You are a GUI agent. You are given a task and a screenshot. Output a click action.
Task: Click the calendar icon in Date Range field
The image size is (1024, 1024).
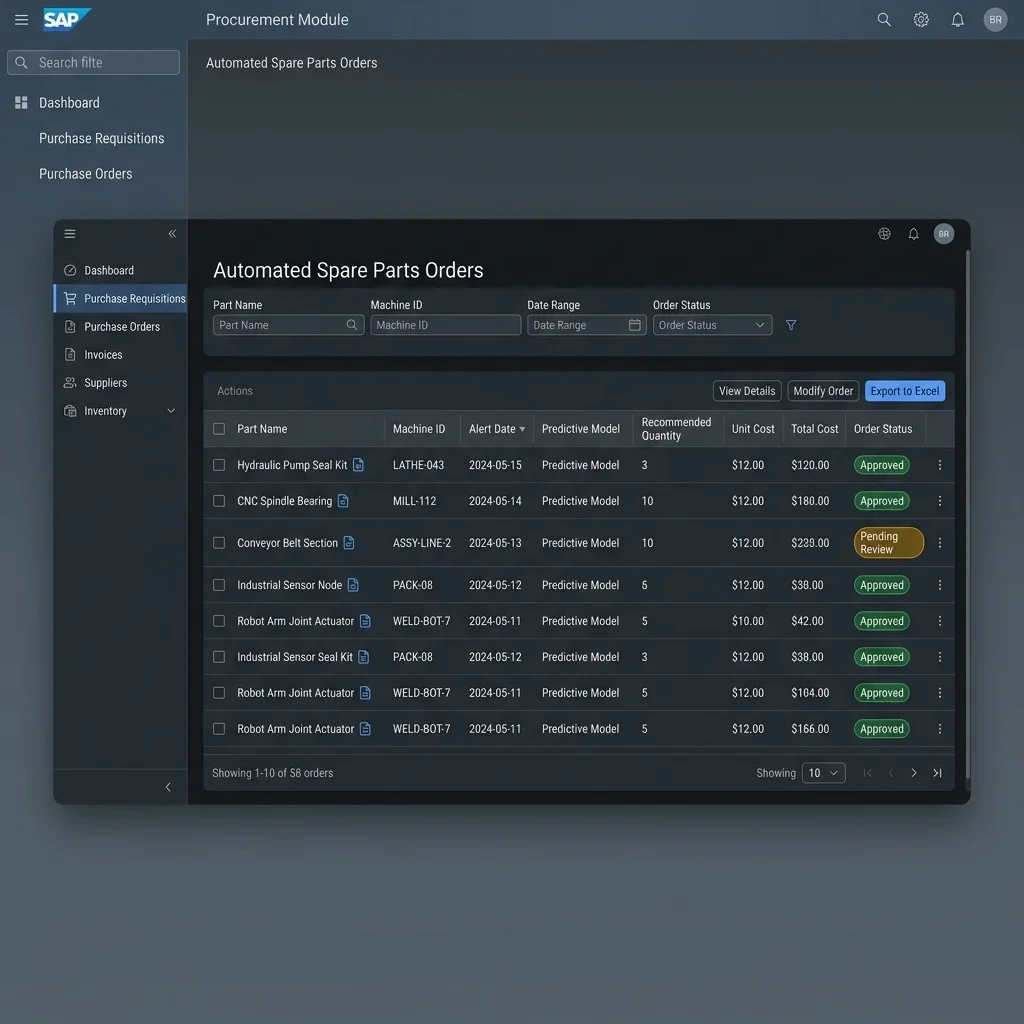point(634,325)
